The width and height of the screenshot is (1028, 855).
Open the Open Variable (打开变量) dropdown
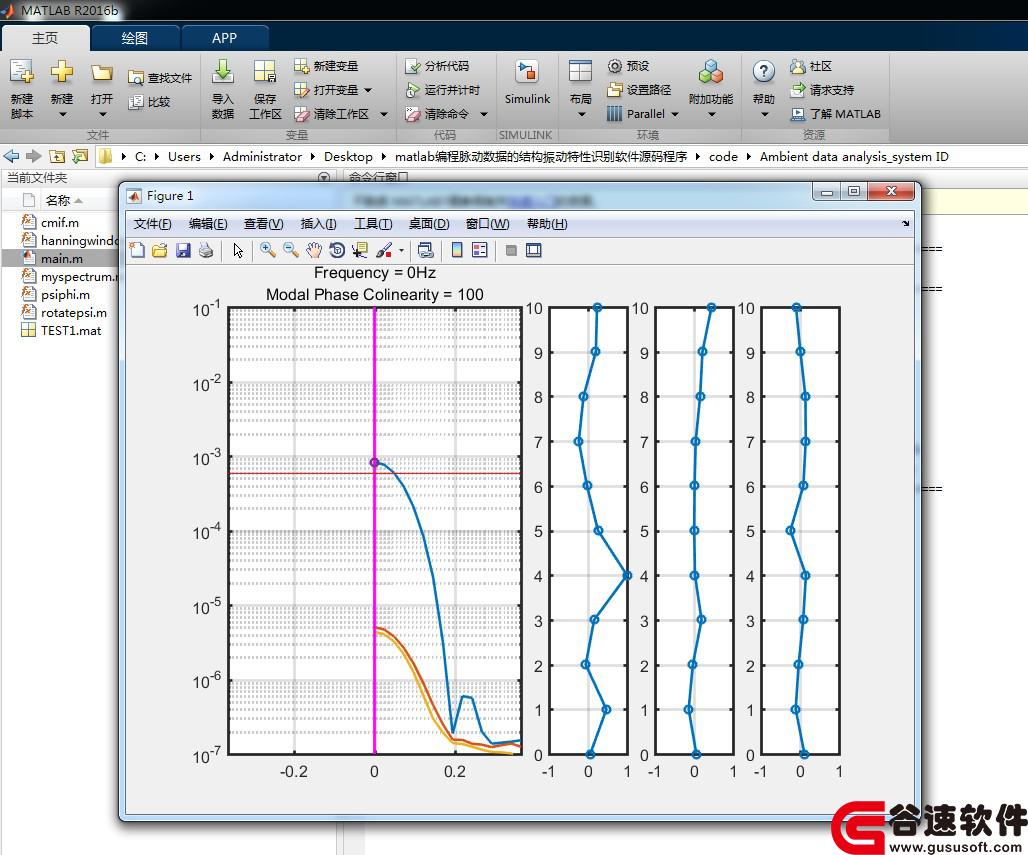(368, 90)
